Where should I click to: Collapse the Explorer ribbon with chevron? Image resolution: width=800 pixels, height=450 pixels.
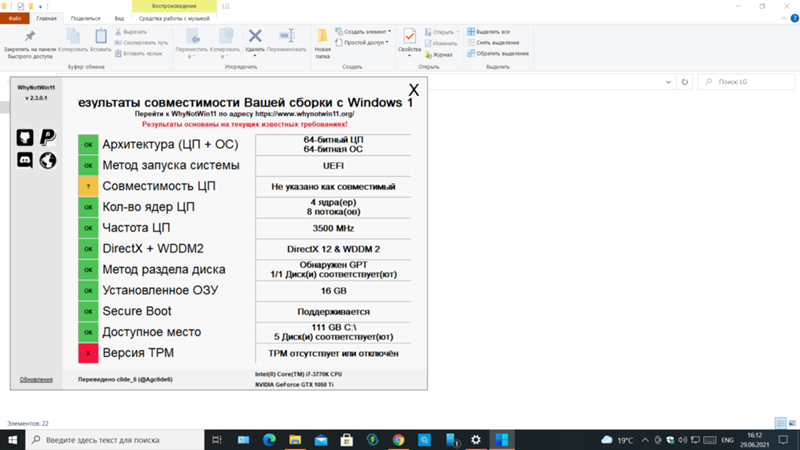point(784,18)
